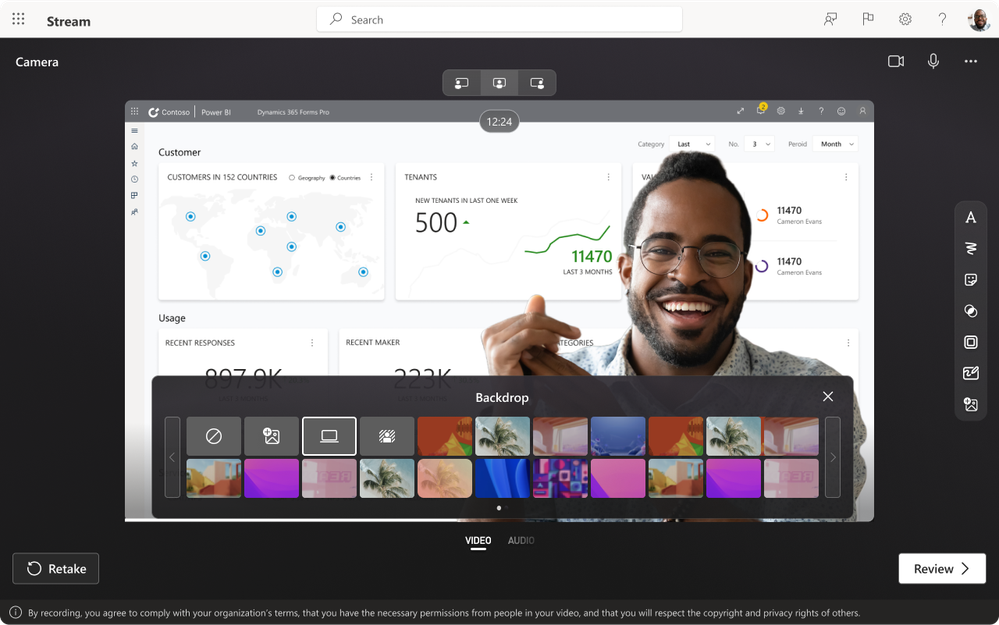Open more options ellipsis beside microphone
Viewport: 999px width, 625px height.
pos(970,61)
